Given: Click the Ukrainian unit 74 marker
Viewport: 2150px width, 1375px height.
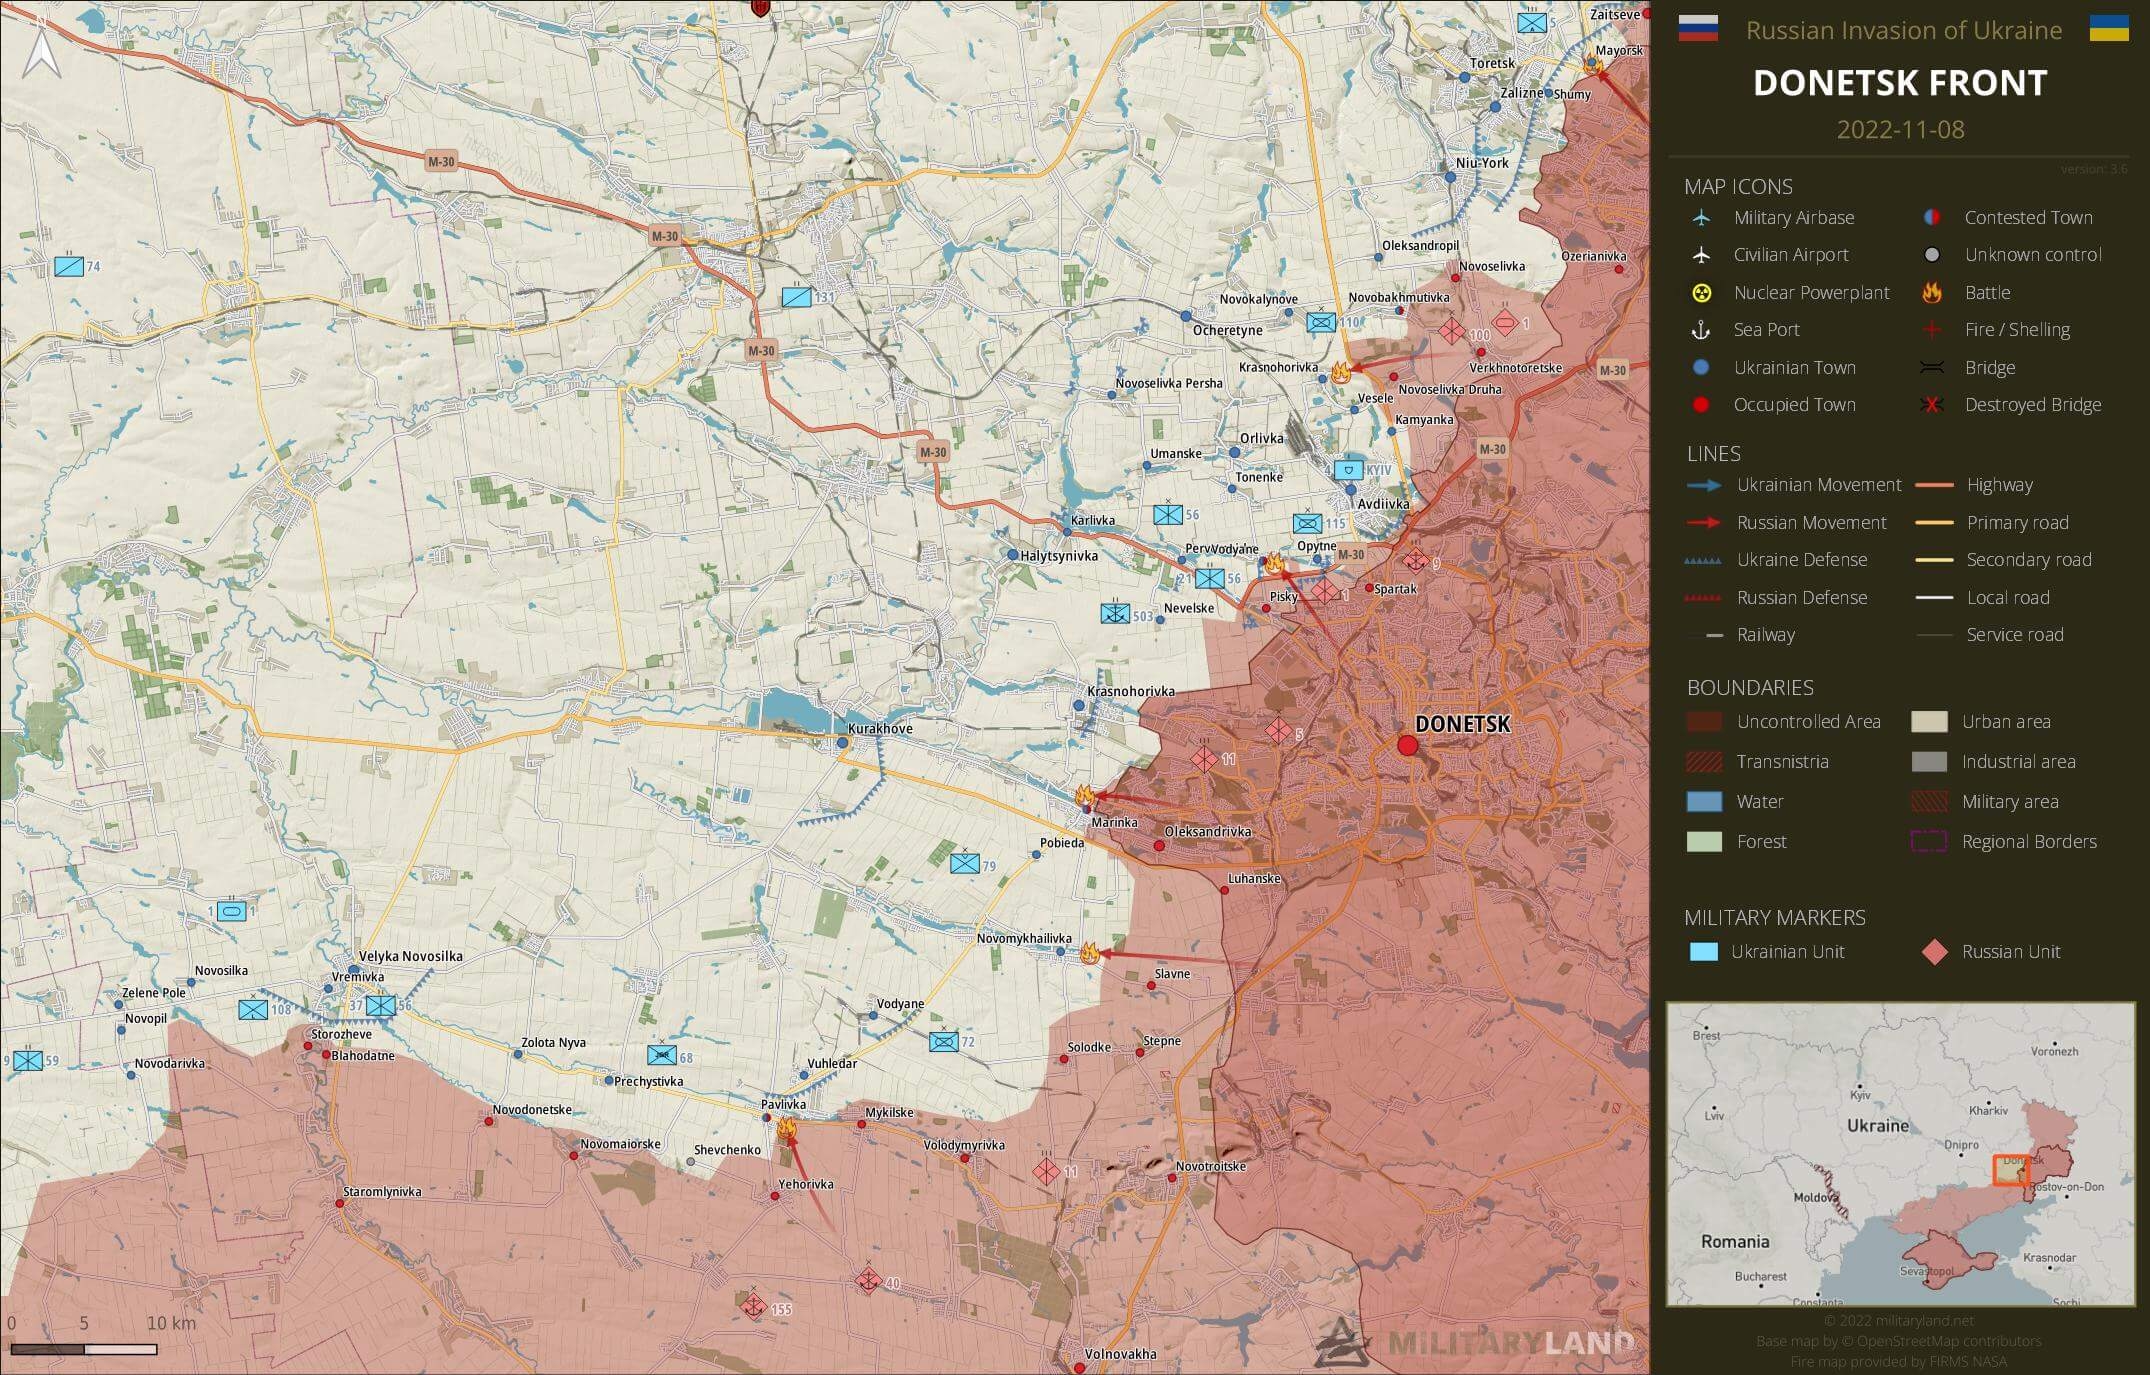Looking at the screenshot, I should coord(69,266).
